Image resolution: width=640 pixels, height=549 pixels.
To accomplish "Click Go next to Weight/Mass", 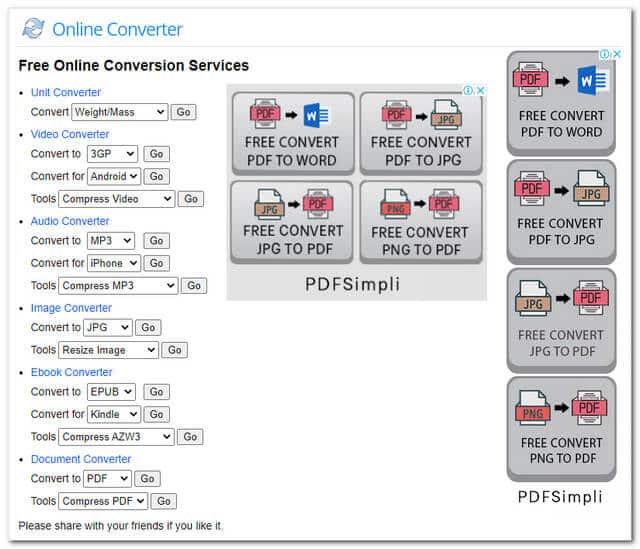I will point(183,112).
